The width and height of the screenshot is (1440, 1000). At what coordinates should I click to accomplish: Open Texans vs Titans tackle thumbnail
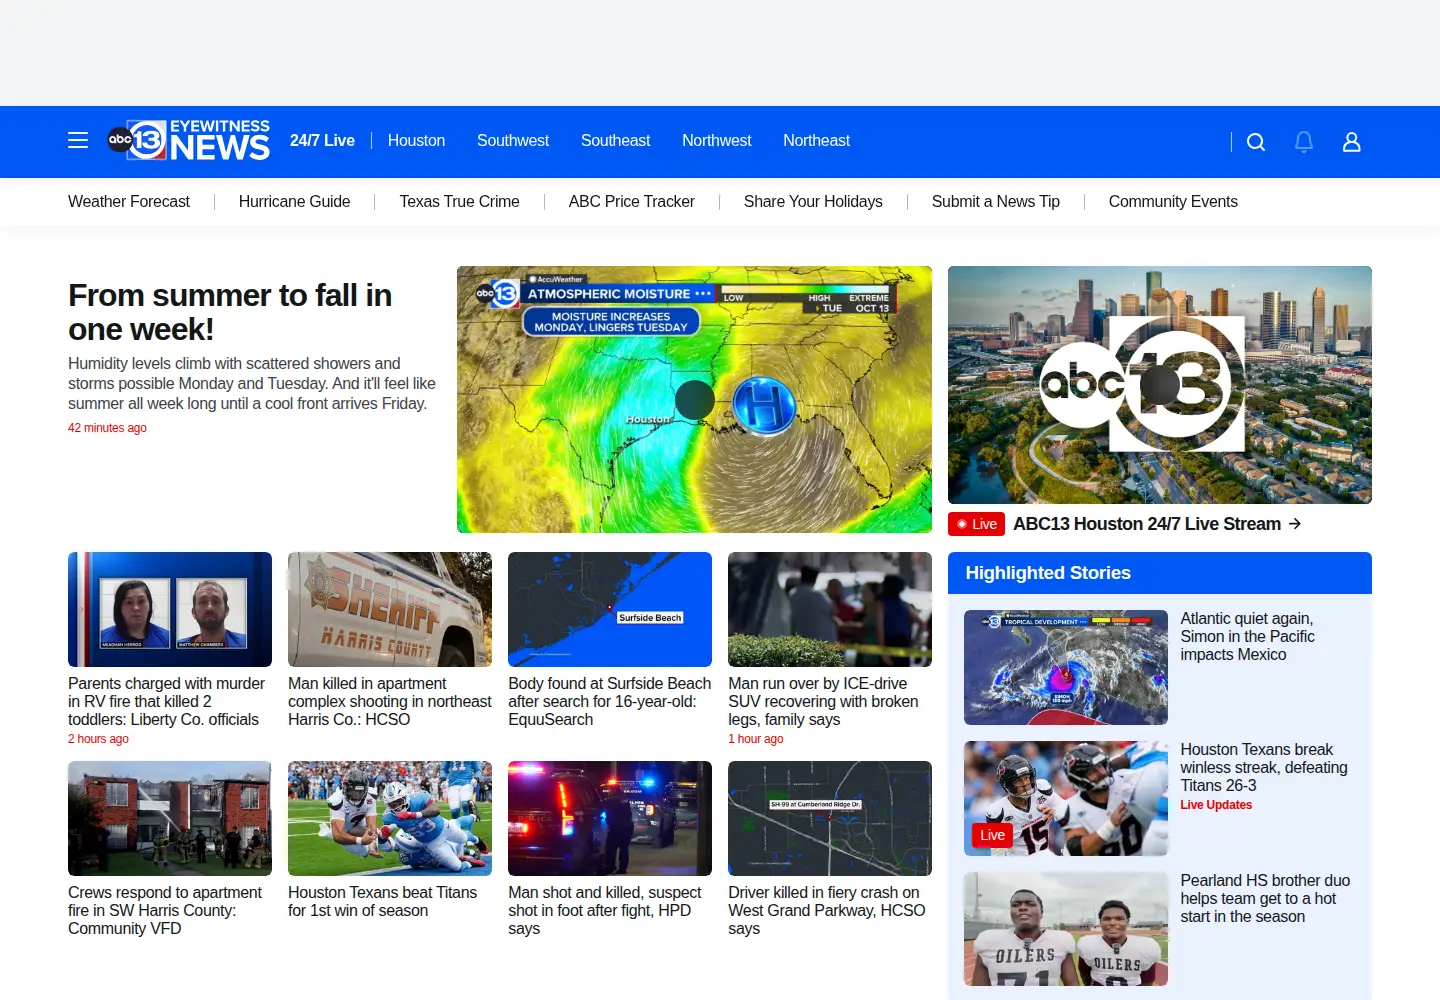(390, 818)
